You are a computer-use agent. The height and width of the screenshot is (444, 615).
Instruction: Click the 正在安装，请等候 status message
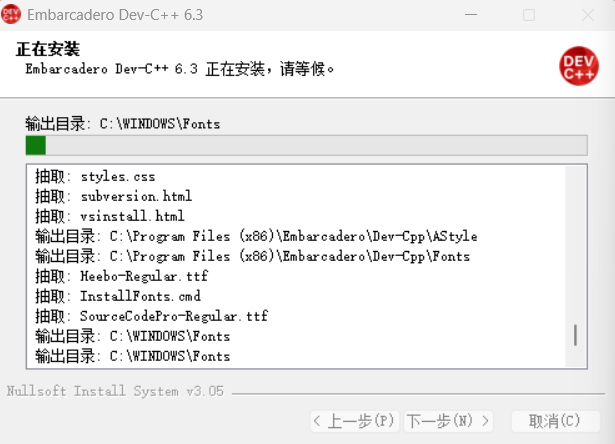click(180, 69)
